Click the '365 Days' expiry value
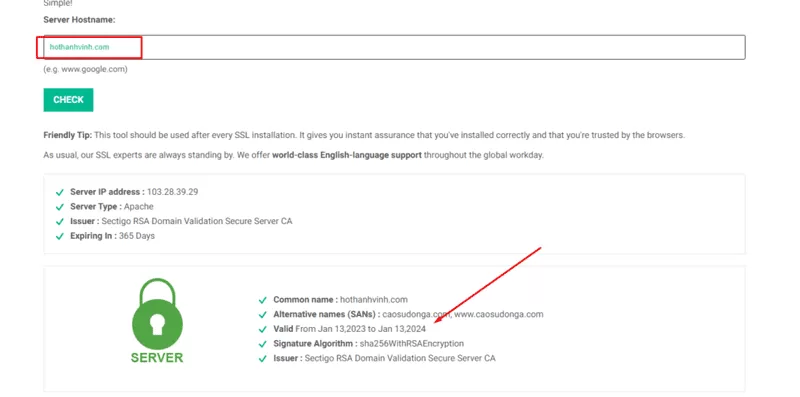Screen dimensions: 800x397 (x=137, y=236)
